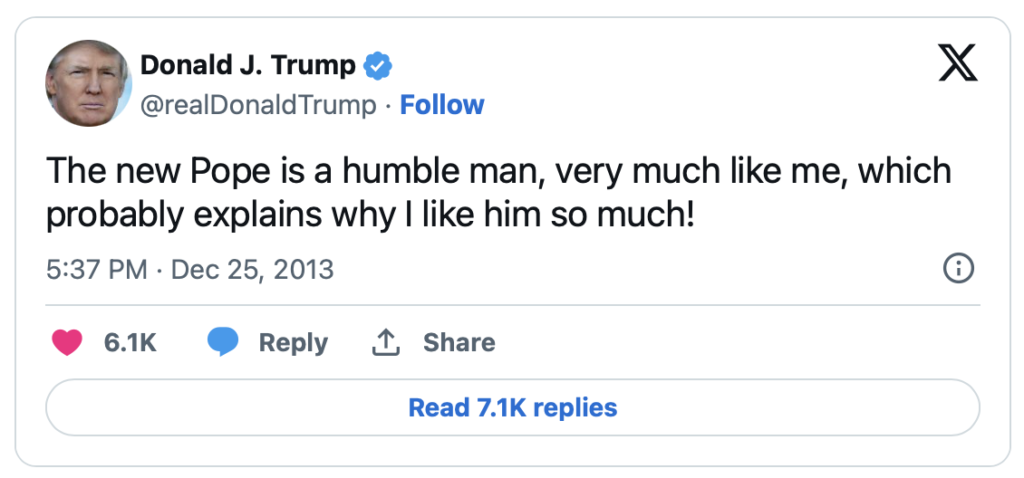Follow the account via Follow link

[442, 105]
